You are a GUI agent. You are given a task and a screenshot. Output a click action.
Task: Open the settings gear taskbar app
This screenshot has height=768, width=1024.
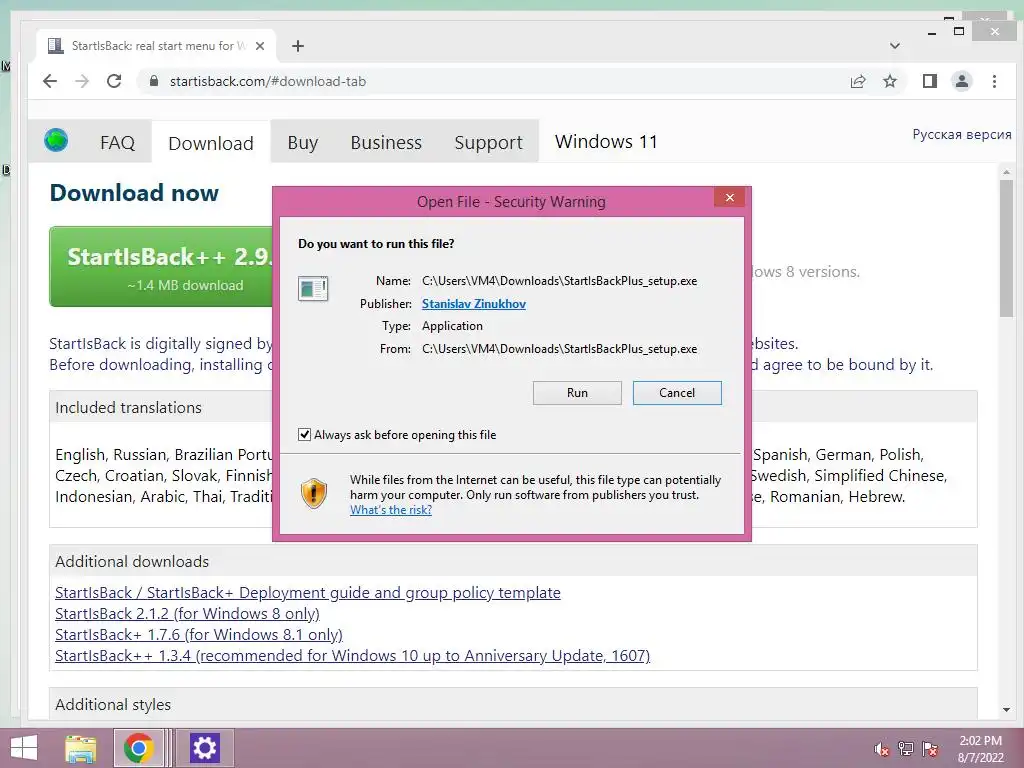click(204, 748)
